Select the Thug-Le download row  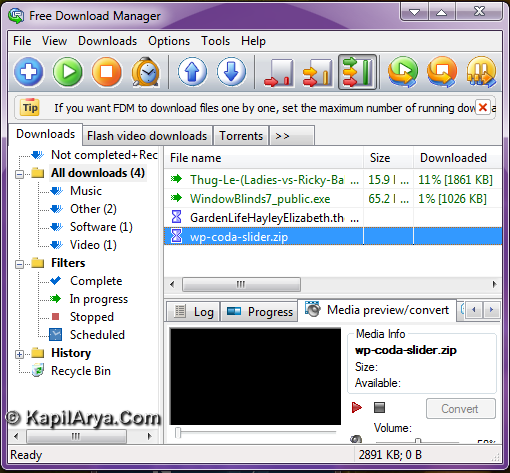coord(333,180)
